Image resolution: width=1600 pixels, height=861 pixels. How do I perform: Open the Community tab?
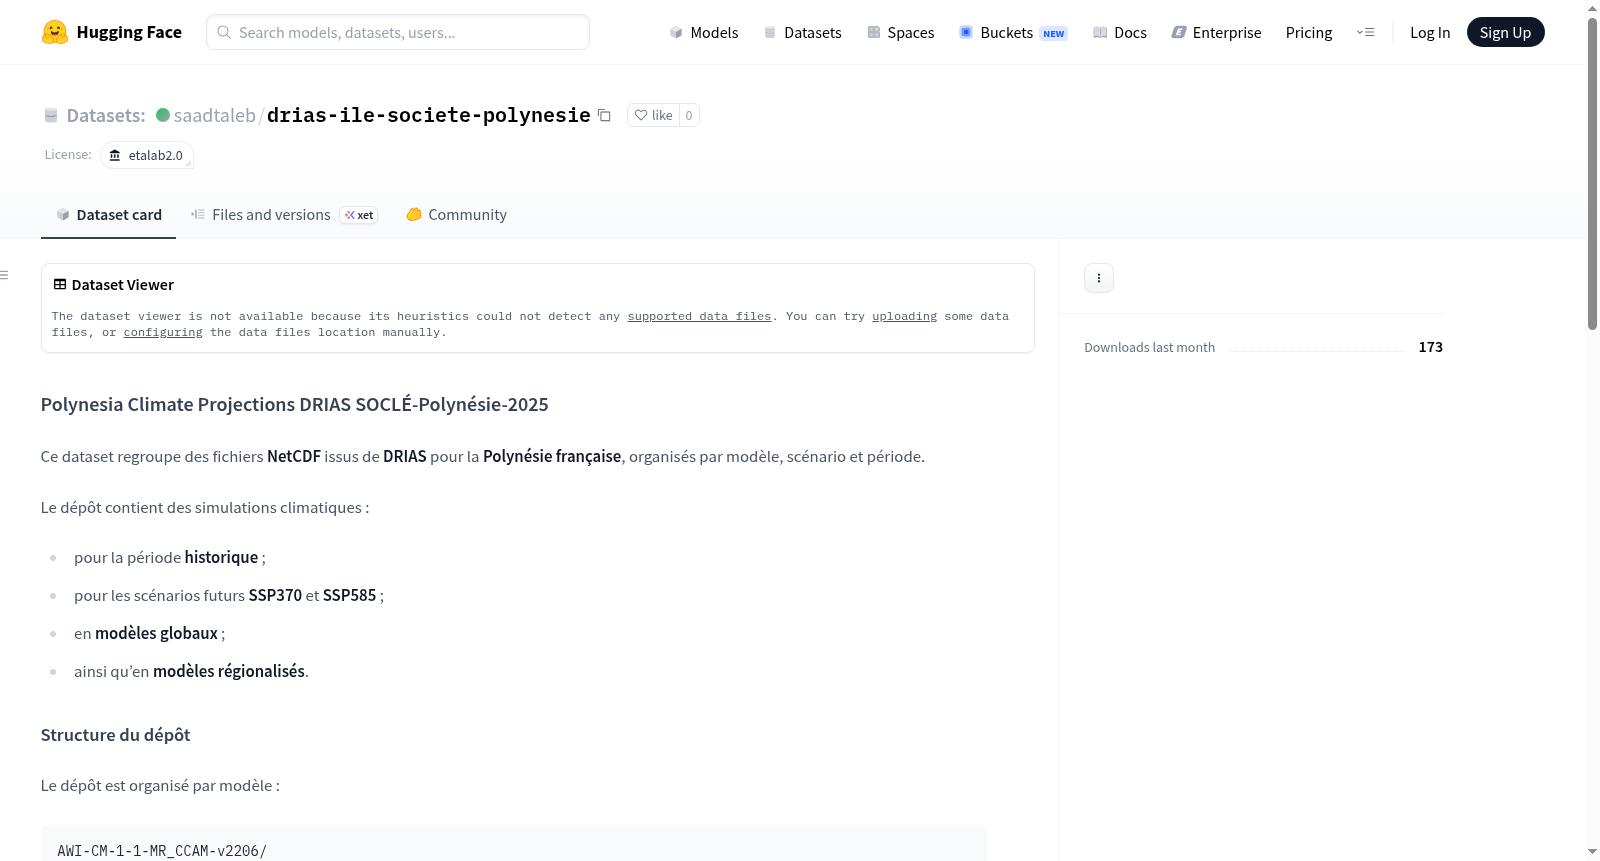pyautogui.click(x=457, y=215)
